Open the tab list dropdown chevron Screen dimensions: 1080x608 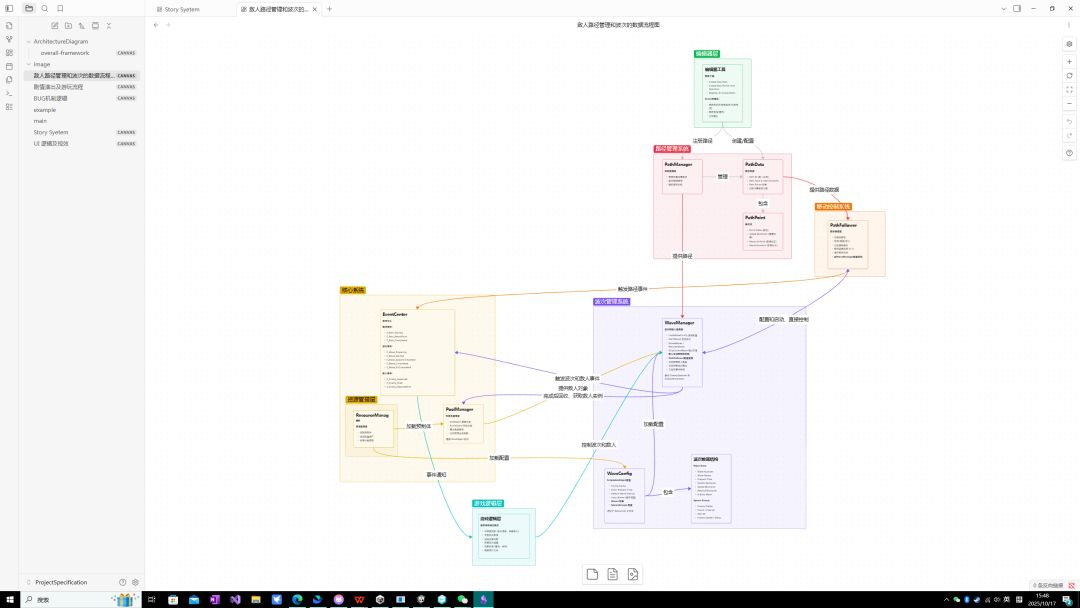tap(1004, 9)
